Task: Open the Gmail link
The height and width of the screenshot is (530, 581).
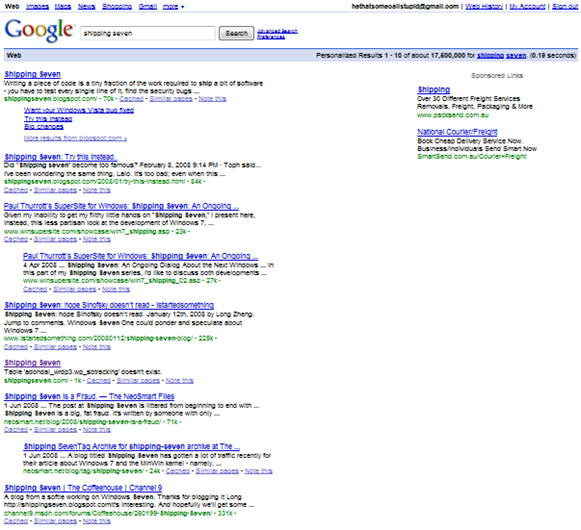Action: tap(147, 7)
